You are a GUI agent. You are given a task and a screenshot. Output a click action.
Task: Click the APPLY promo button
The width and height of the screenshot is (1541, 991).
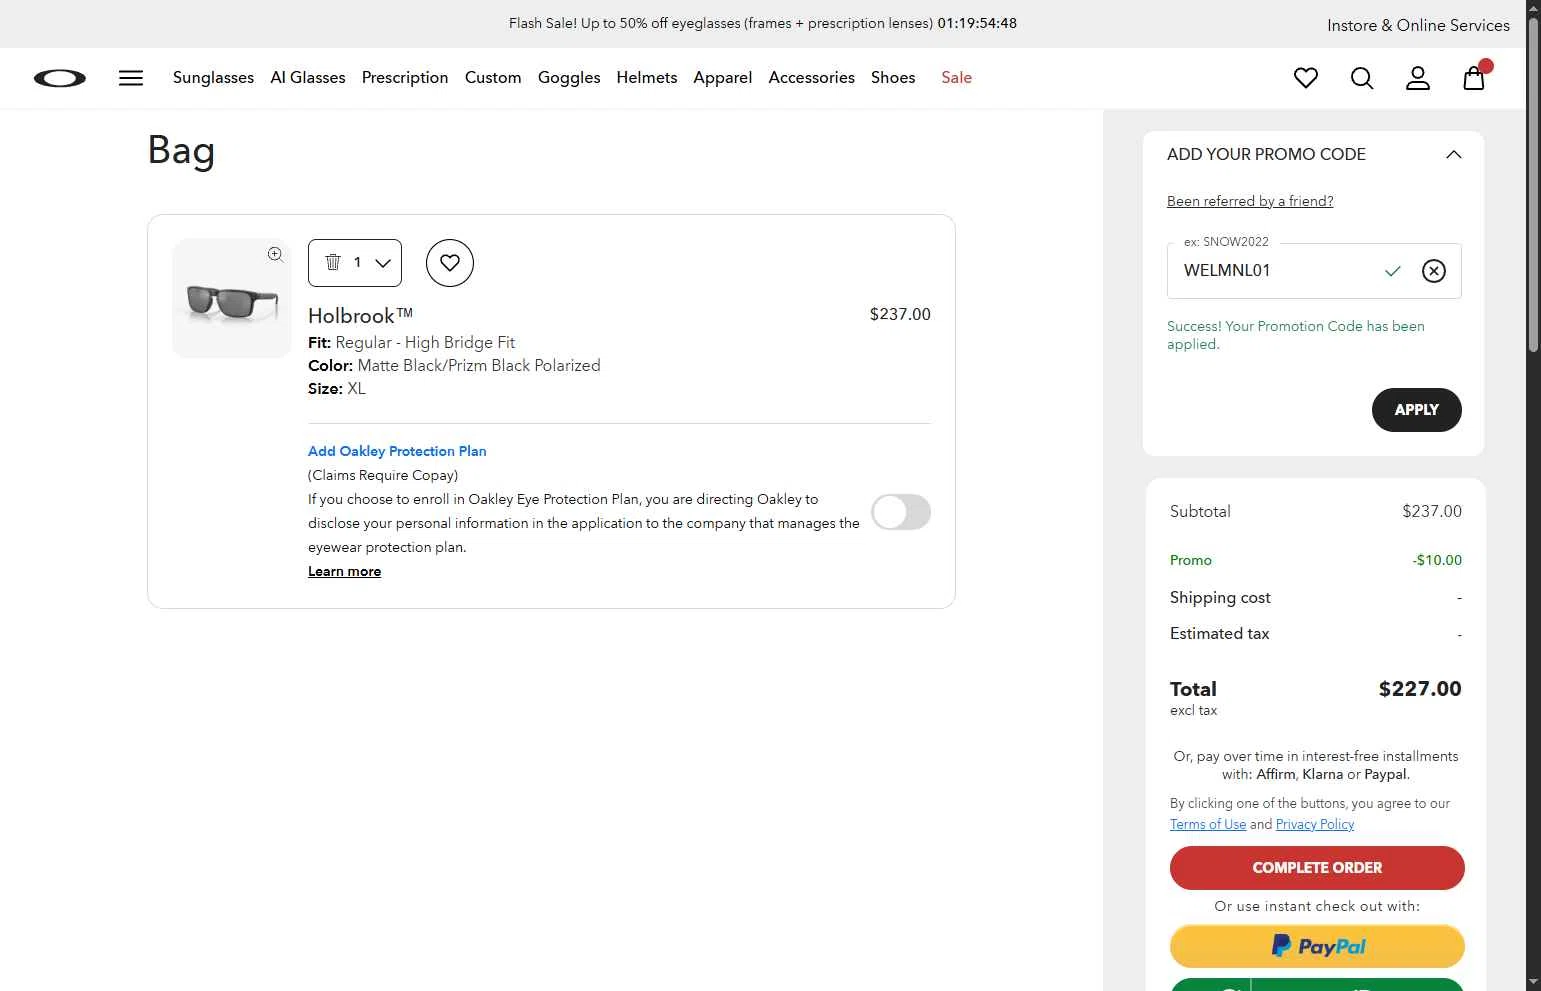[1417, 410]
